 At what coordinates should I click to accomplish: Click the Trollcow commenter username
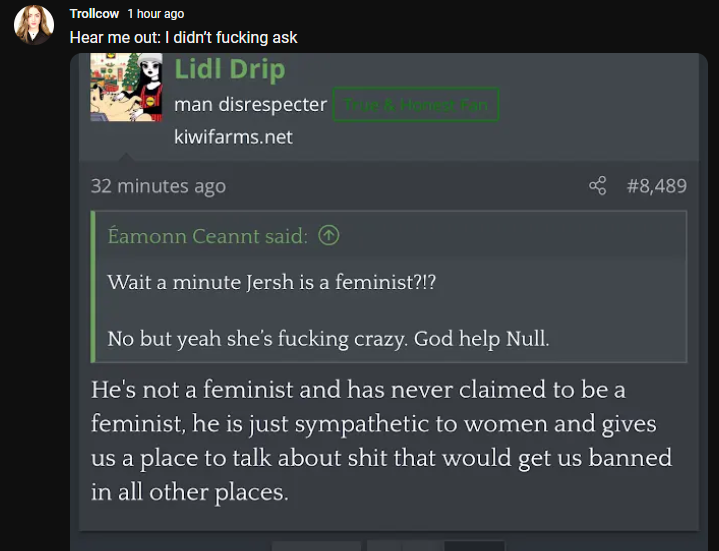pos(94,14)
